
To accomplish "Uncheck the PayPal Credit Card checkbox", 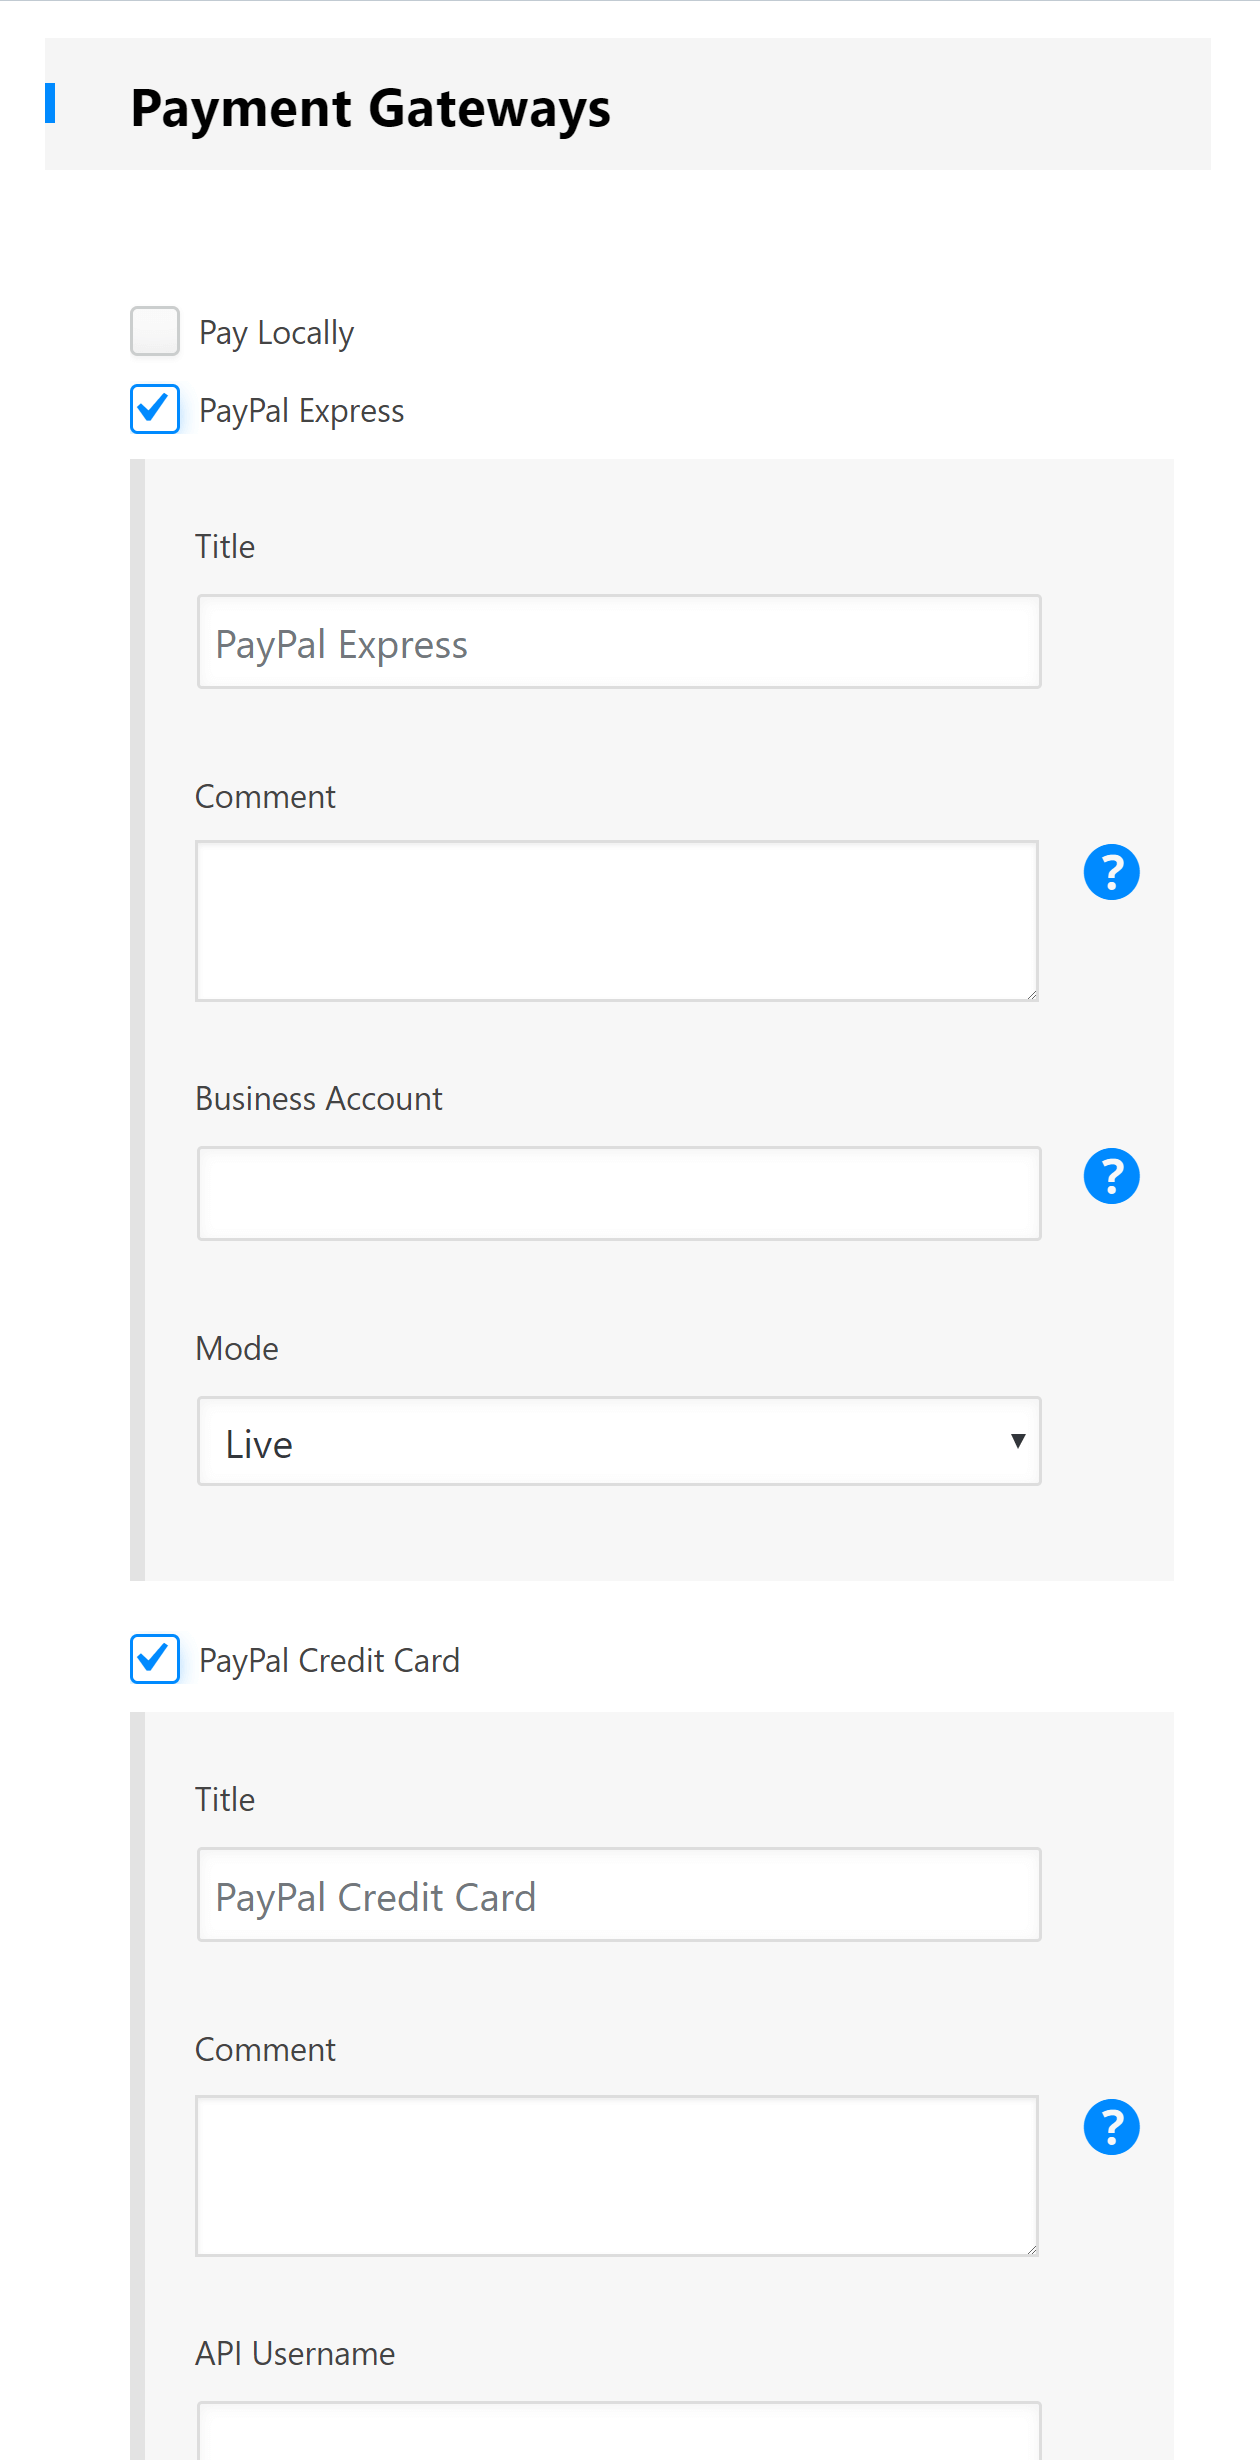I will point(155,1659).
